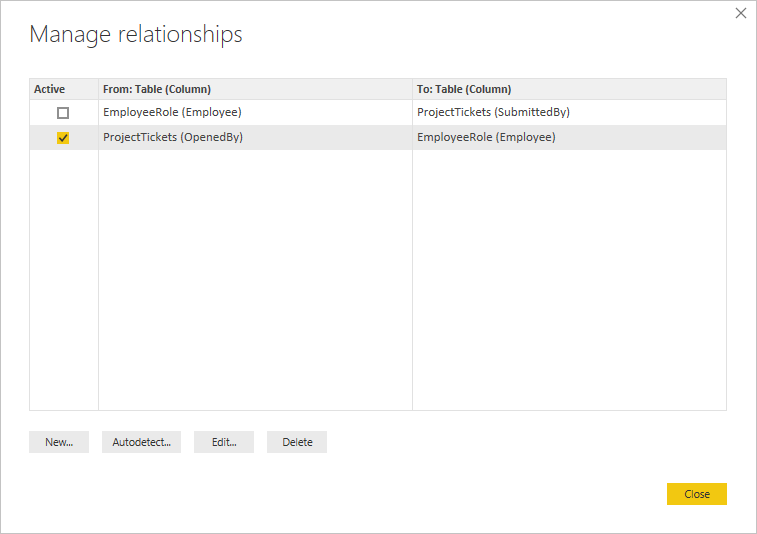Enable the EmployeeRole to ProjectTickets relationship checkbox

pyautogui.click(x=63, y=113)
